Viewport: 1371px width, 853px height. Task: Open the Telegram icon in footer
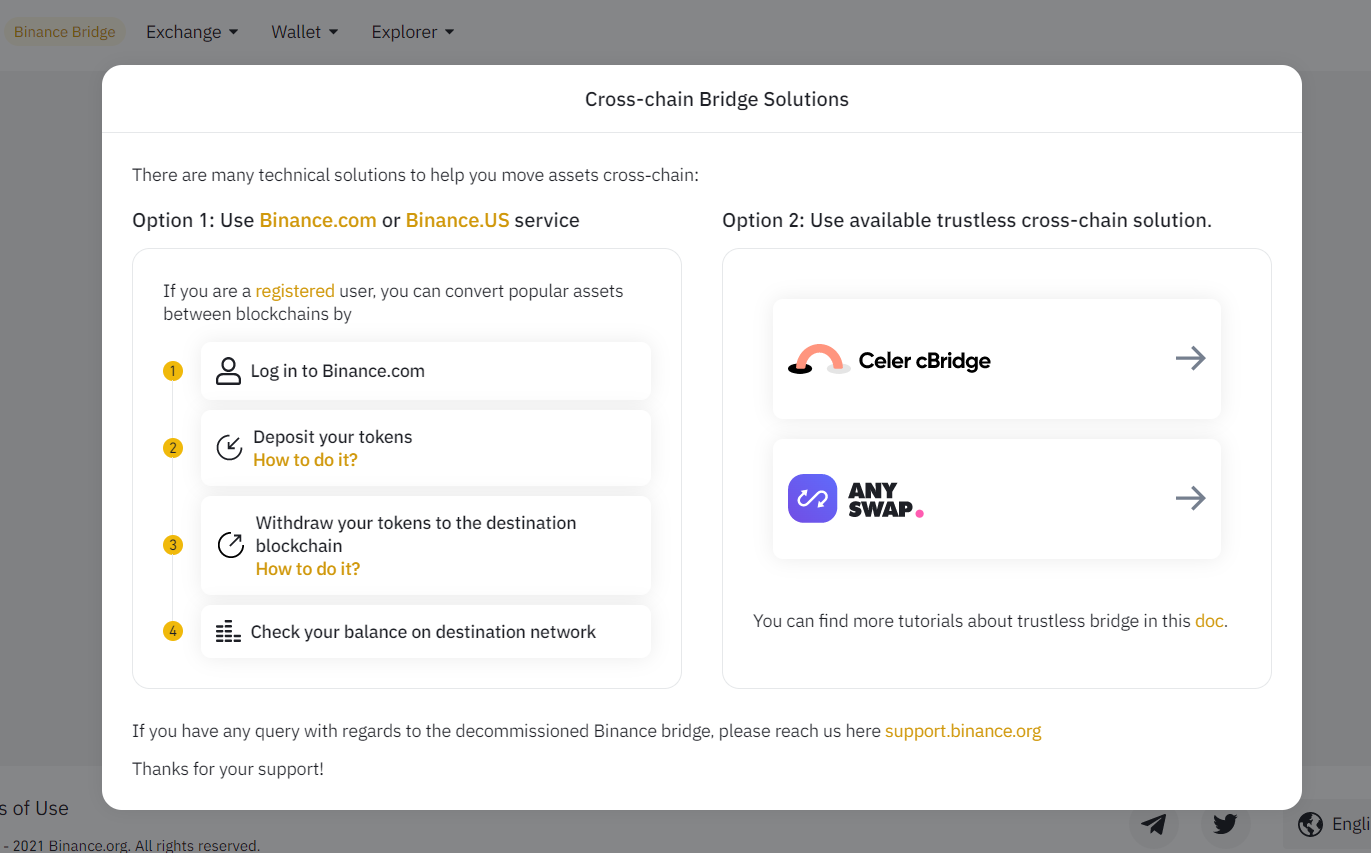click(1154, 824)
